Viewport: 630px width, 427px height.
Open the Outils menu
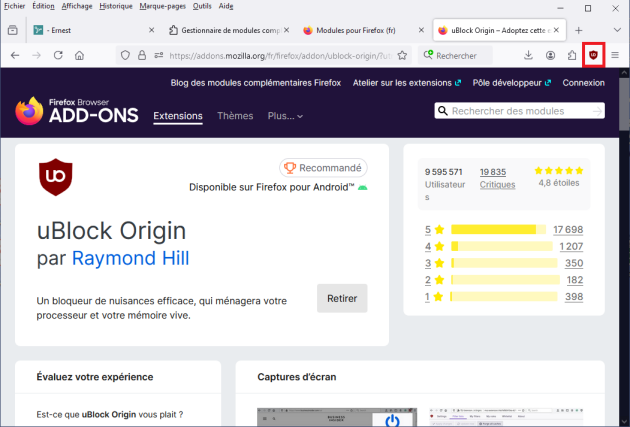(x=203, y=6)
